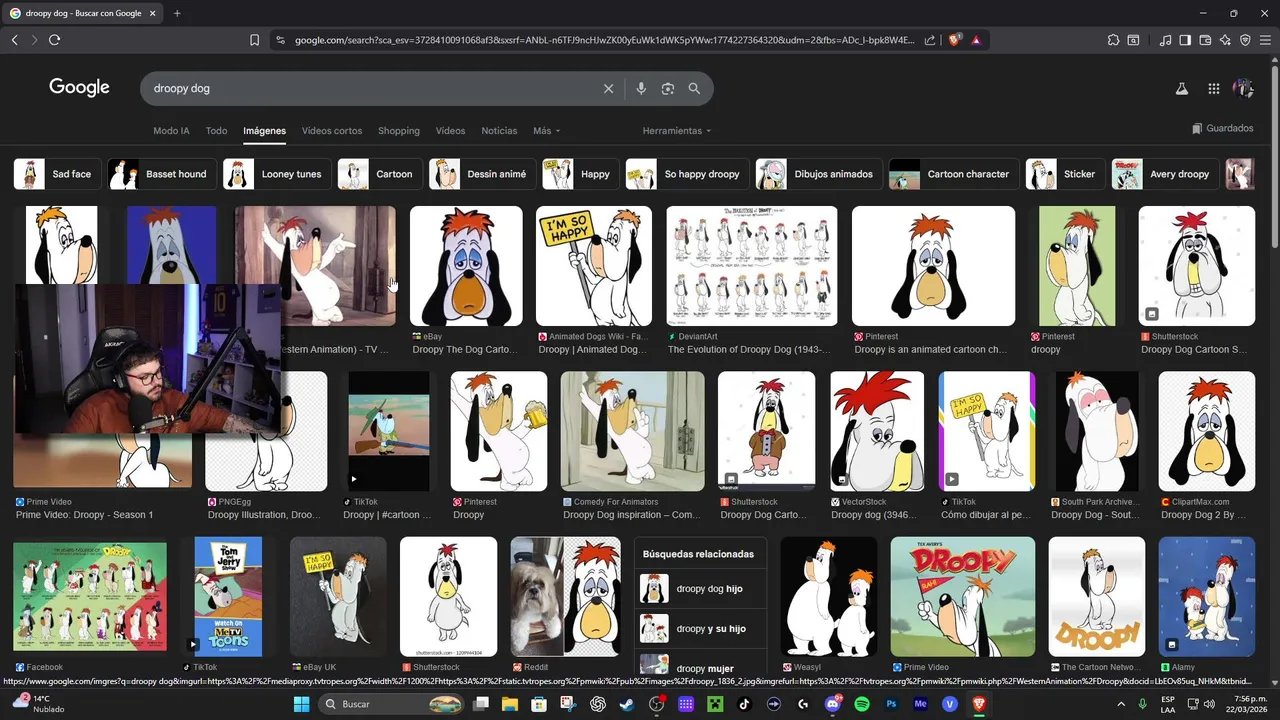Open TikTok app in the taskbar
Image resolution: width=1280 pixels, height=720 pixels.
tap(745, 704)
